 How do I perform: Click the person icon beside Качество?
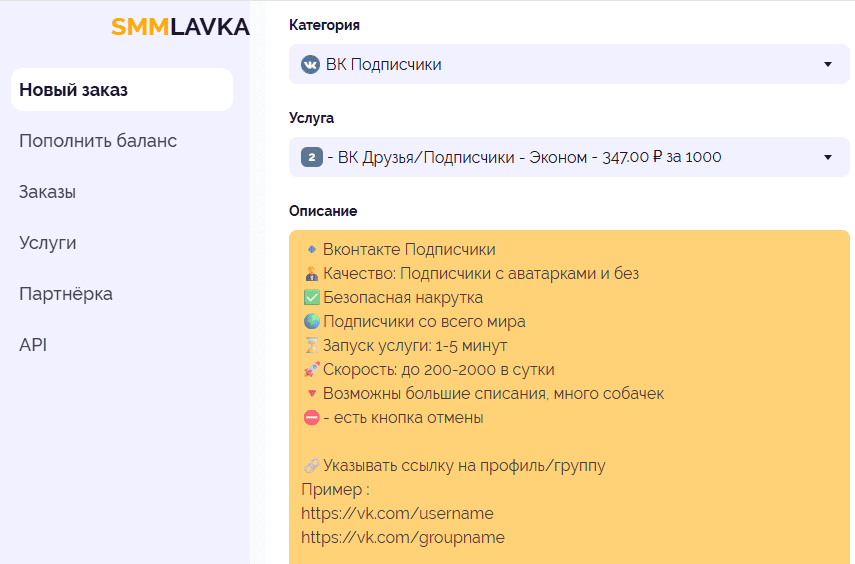(x=311, y=273)
